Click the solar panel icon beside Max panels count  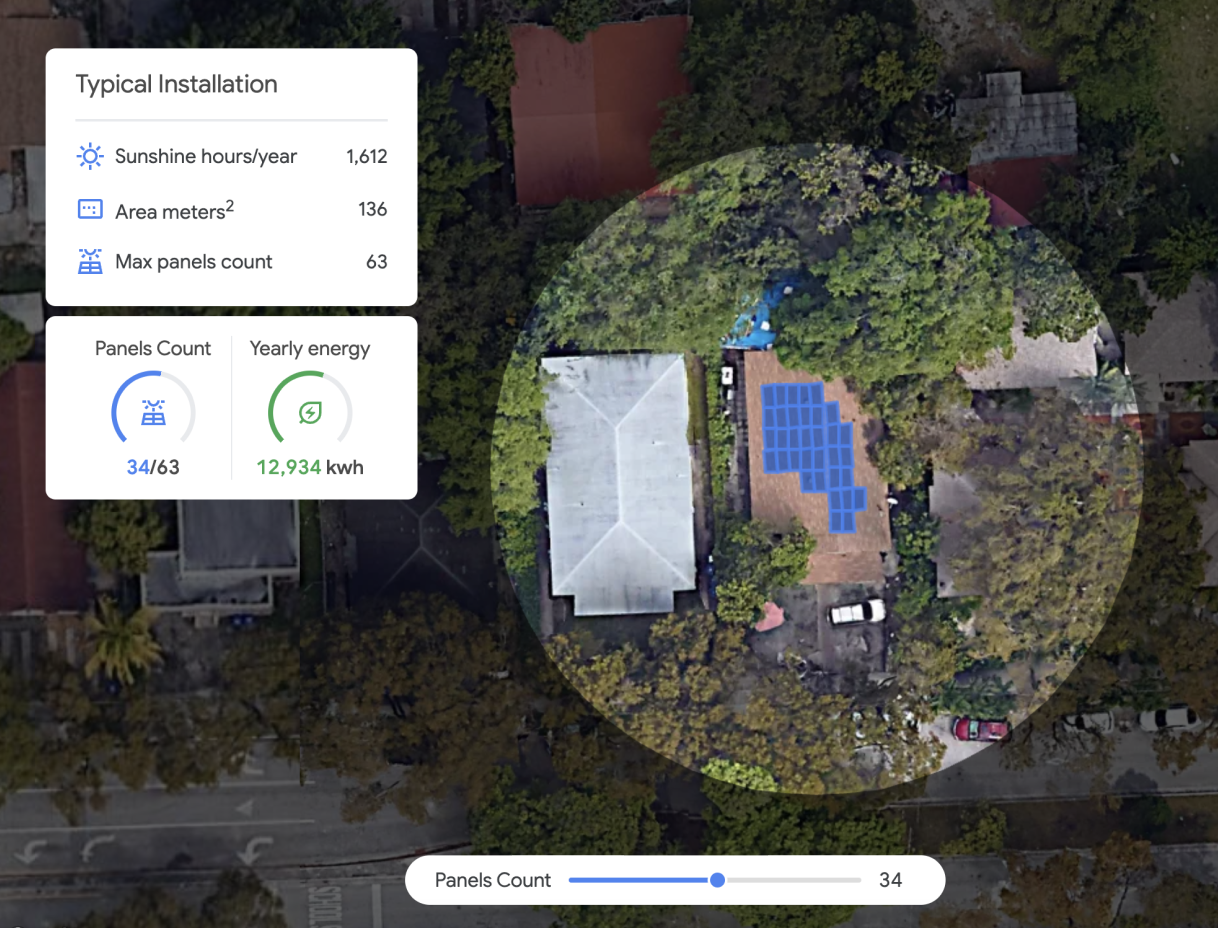[x=90, y=262]
